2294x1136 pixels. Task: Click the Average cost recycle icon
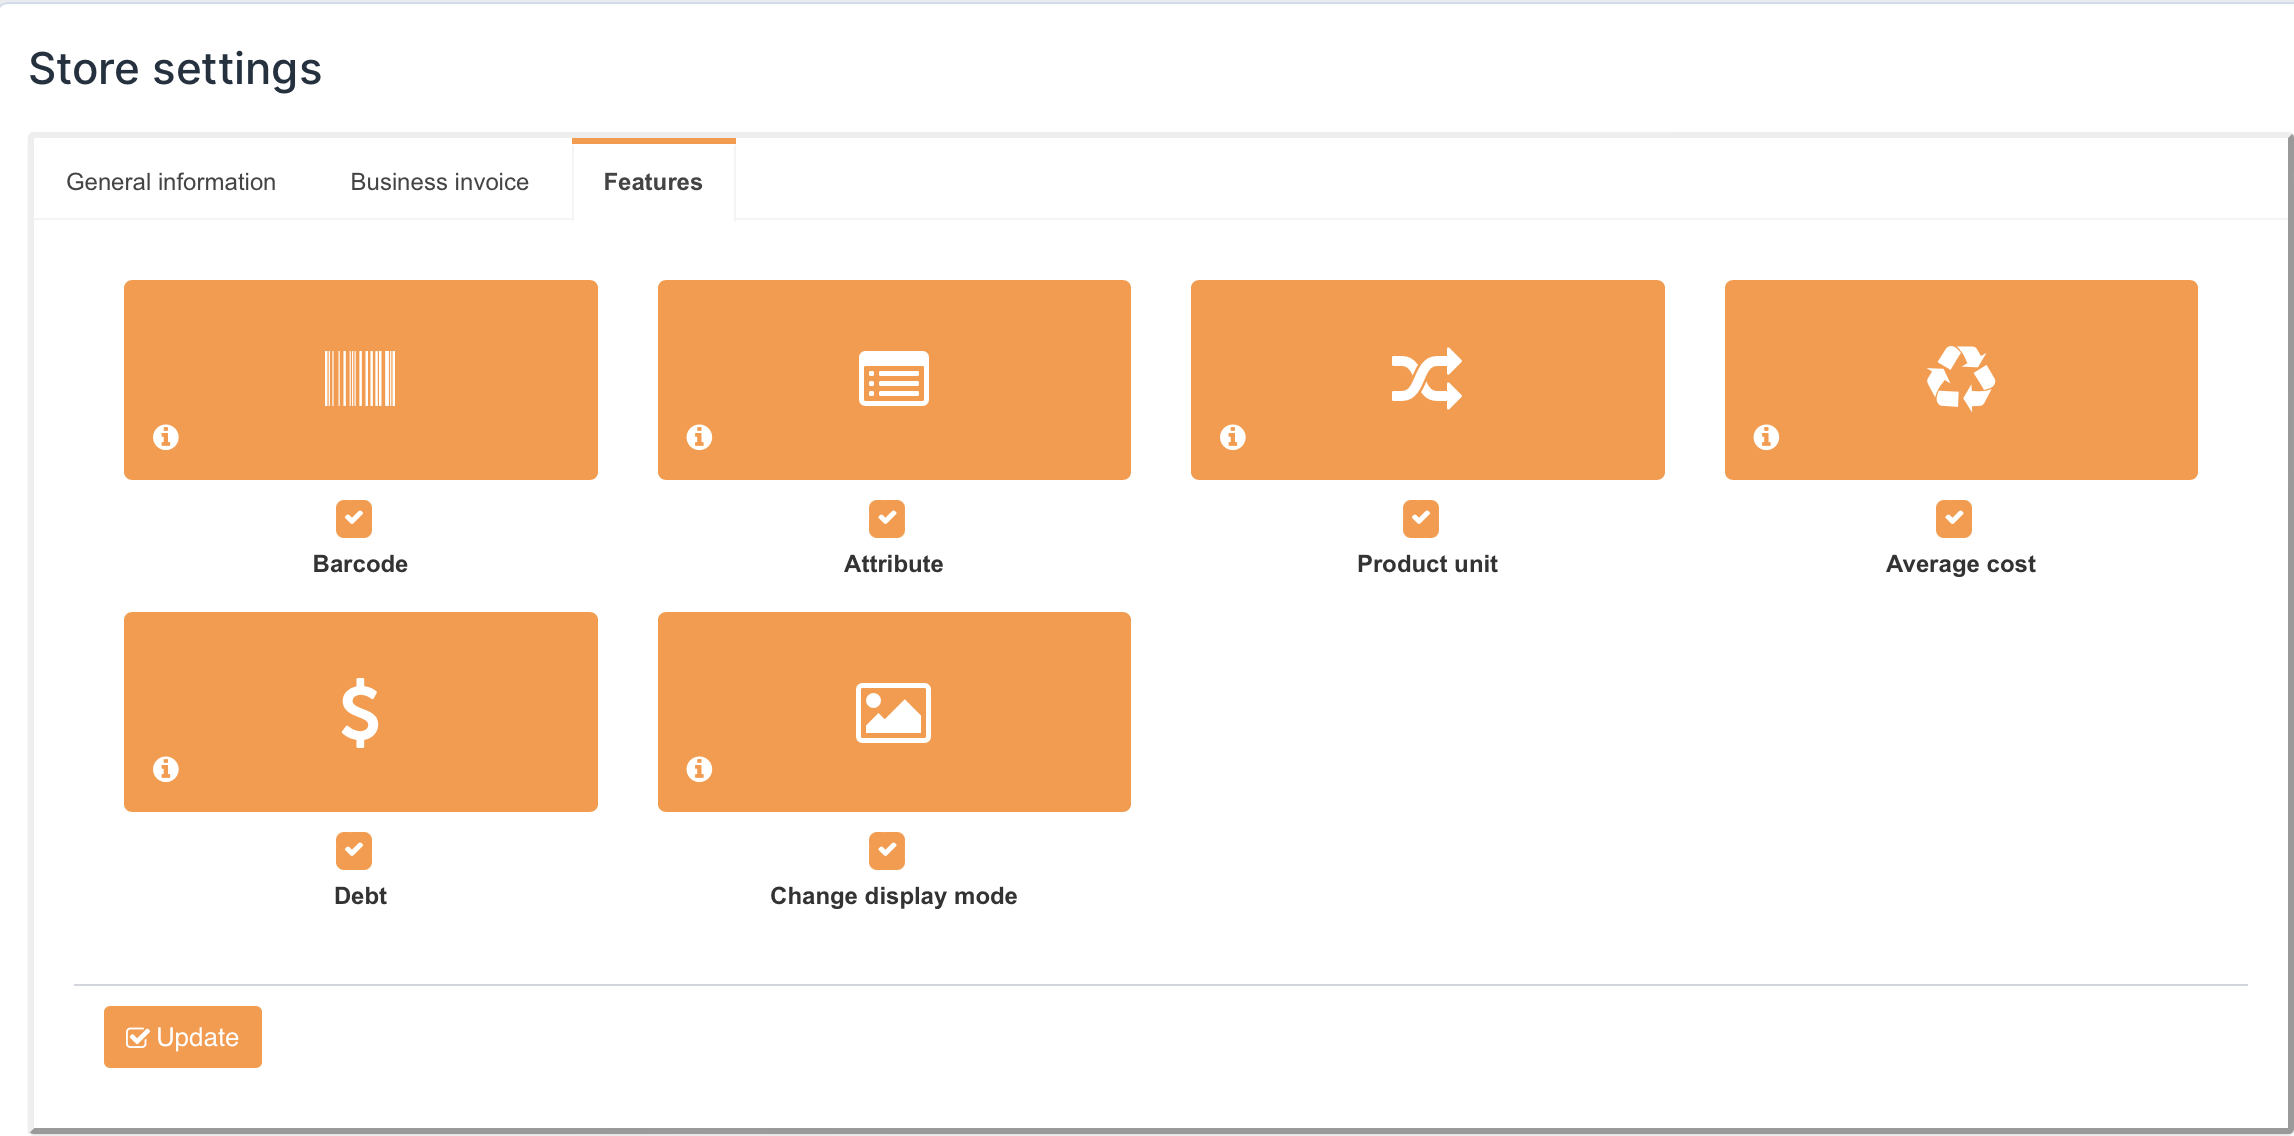pyautogui.click(x=1960, y=379)
